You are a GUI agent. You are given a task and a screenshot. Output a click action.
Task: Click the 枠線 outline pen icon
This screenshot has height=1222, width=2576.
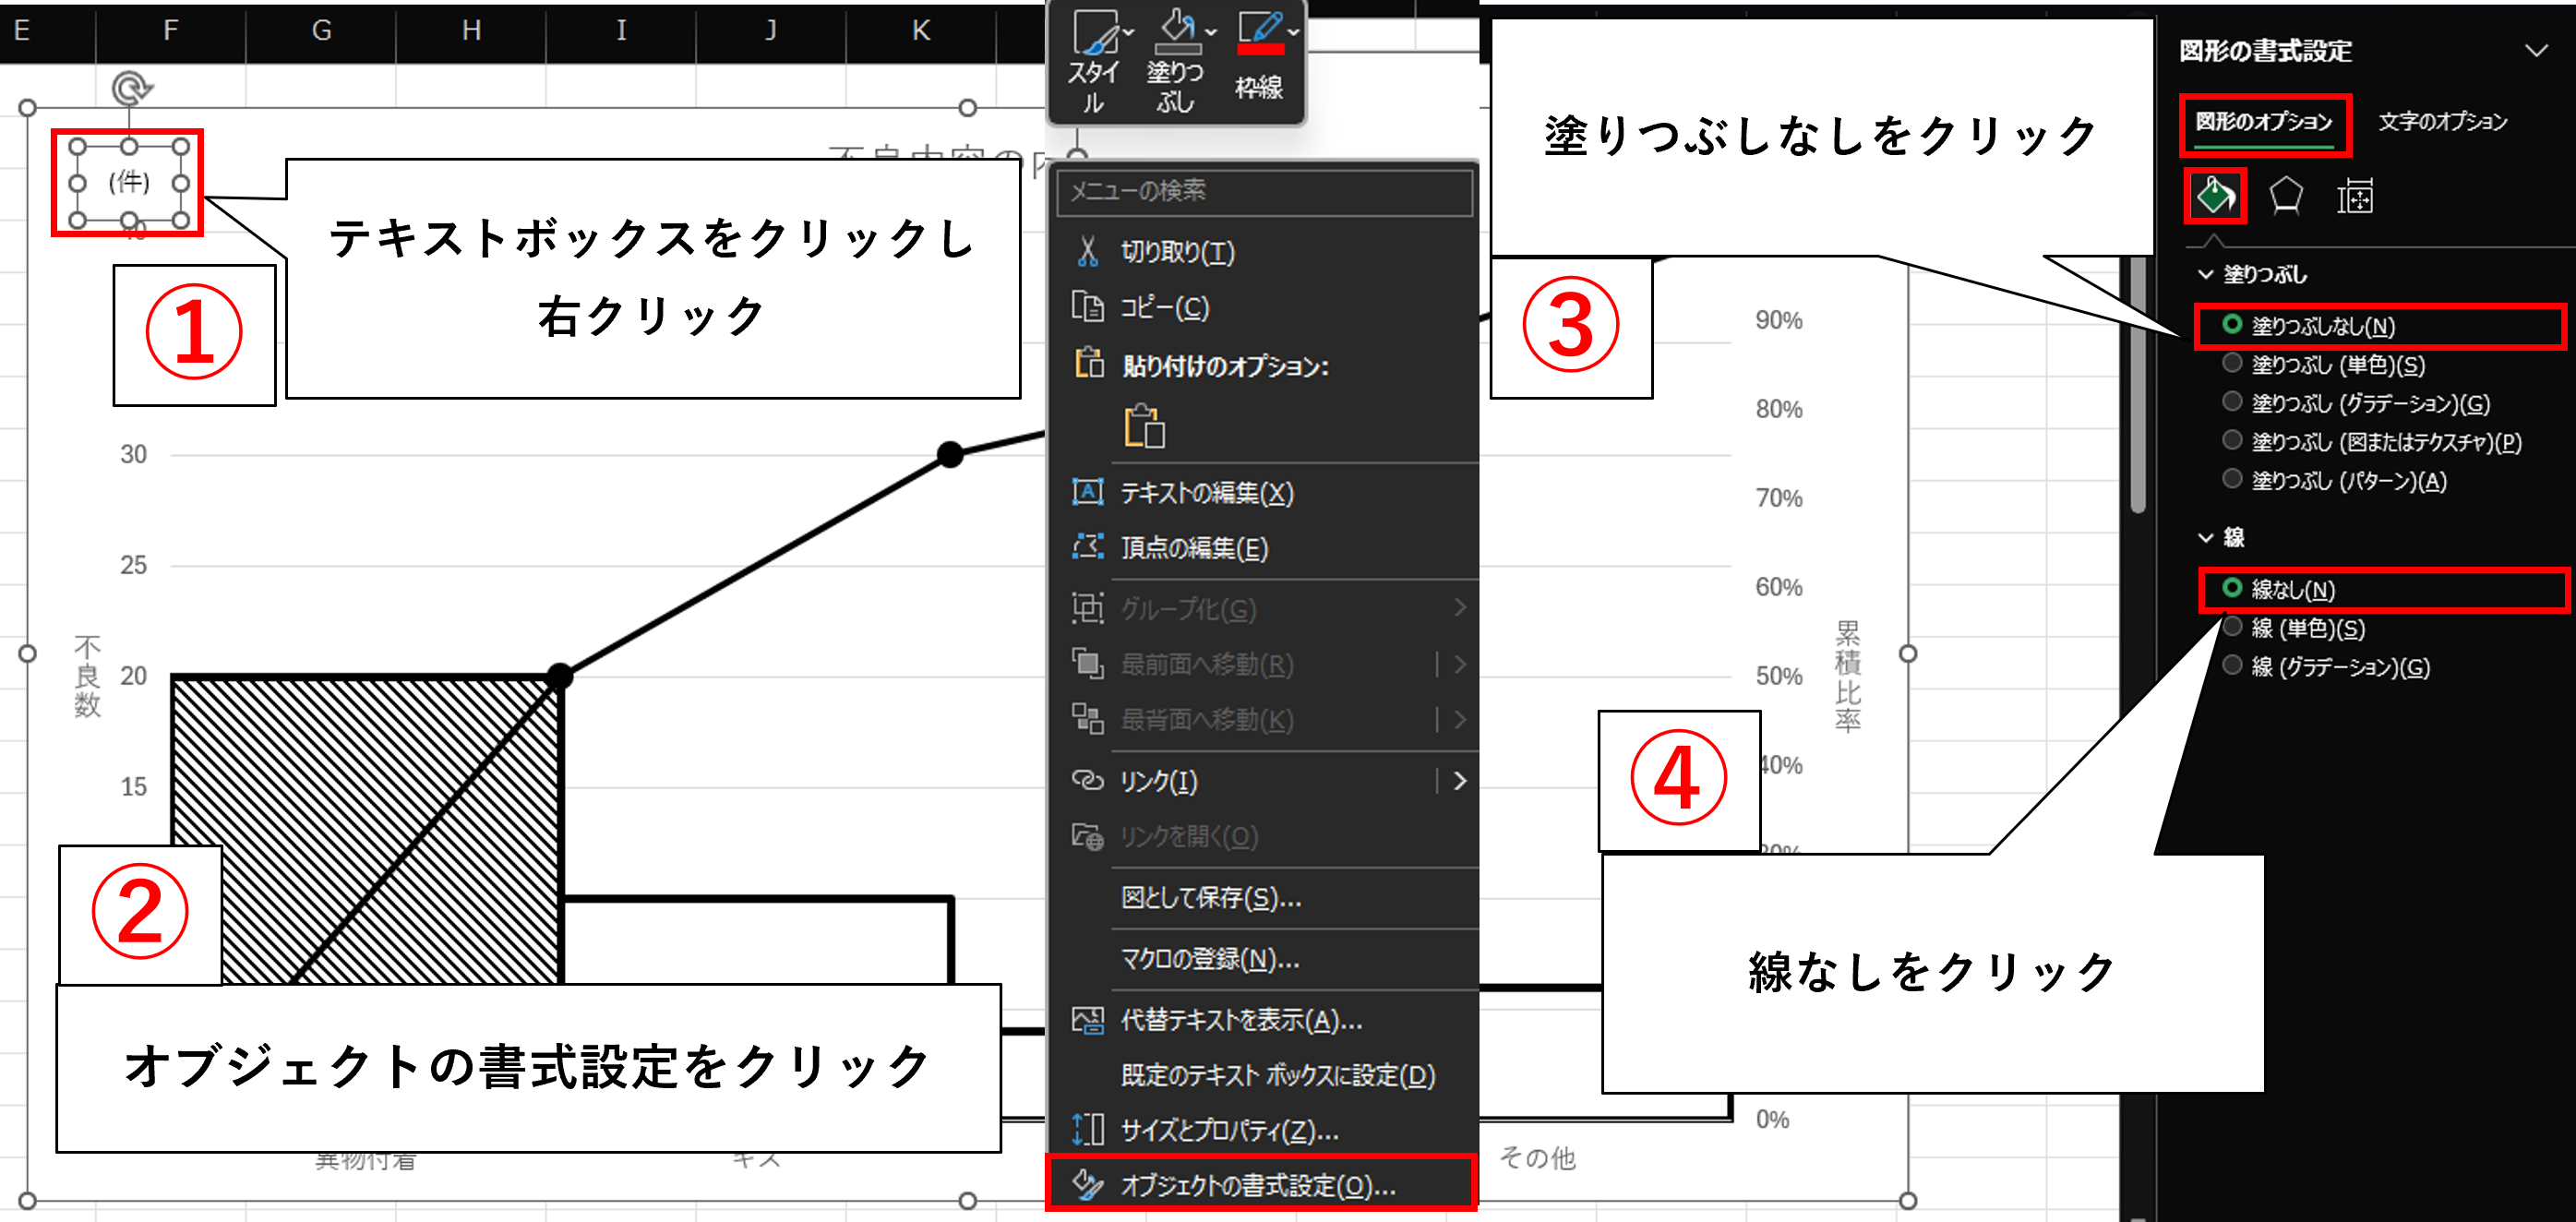(x=1259, y=32)
